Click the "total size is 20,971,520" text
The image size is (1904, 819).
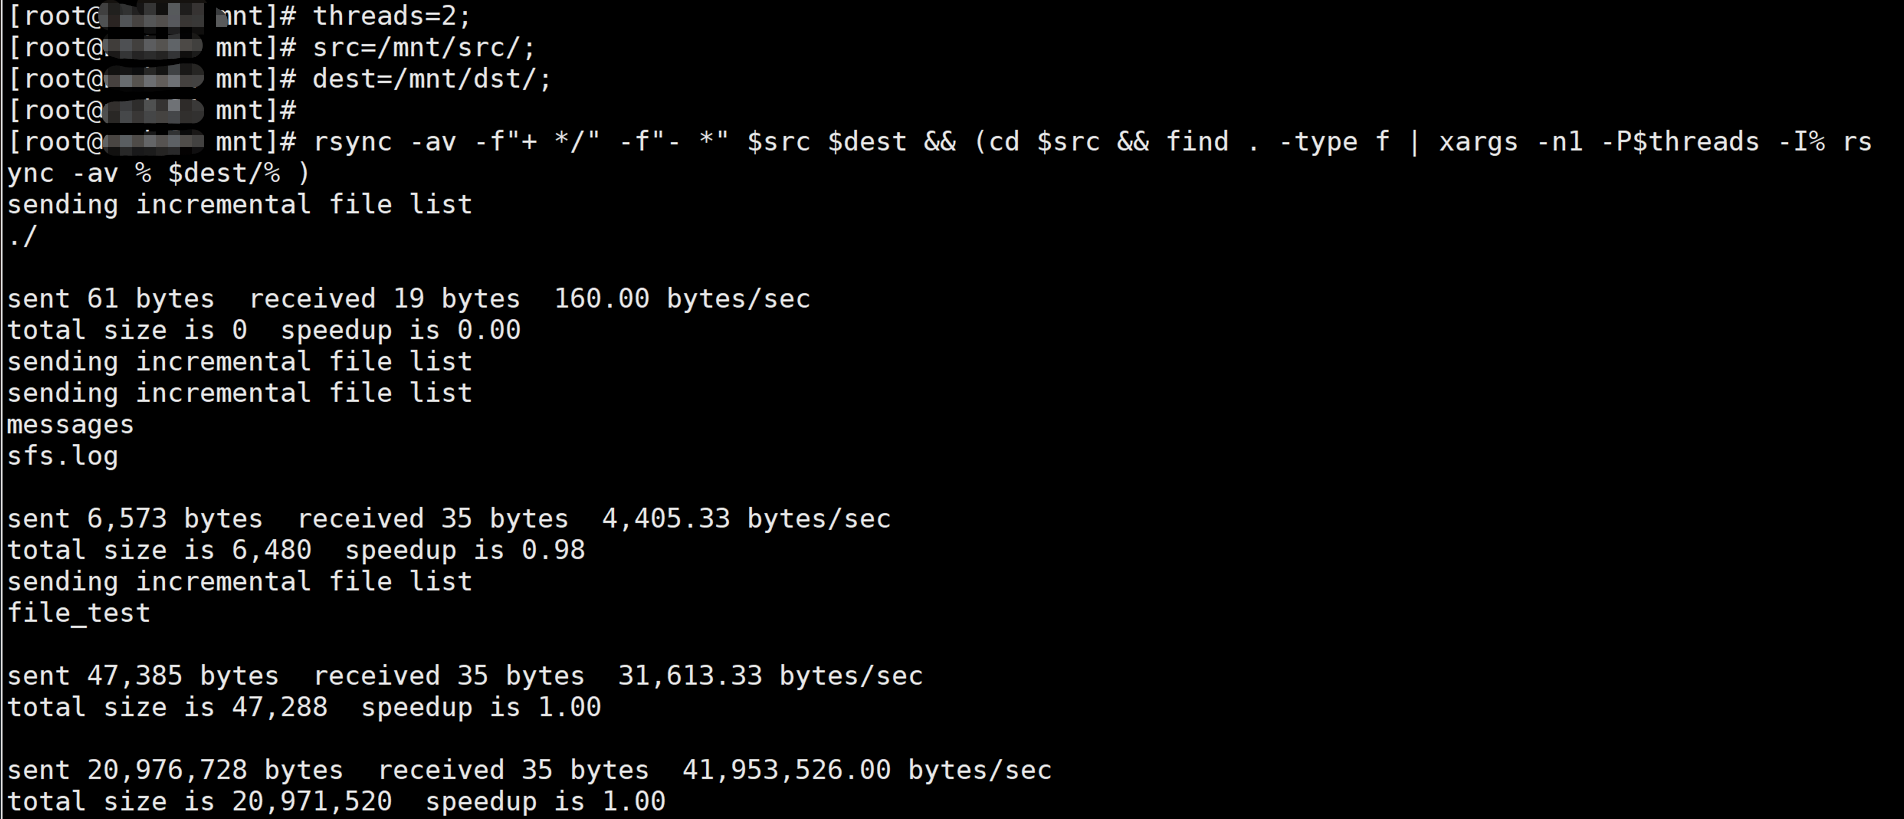199,802
